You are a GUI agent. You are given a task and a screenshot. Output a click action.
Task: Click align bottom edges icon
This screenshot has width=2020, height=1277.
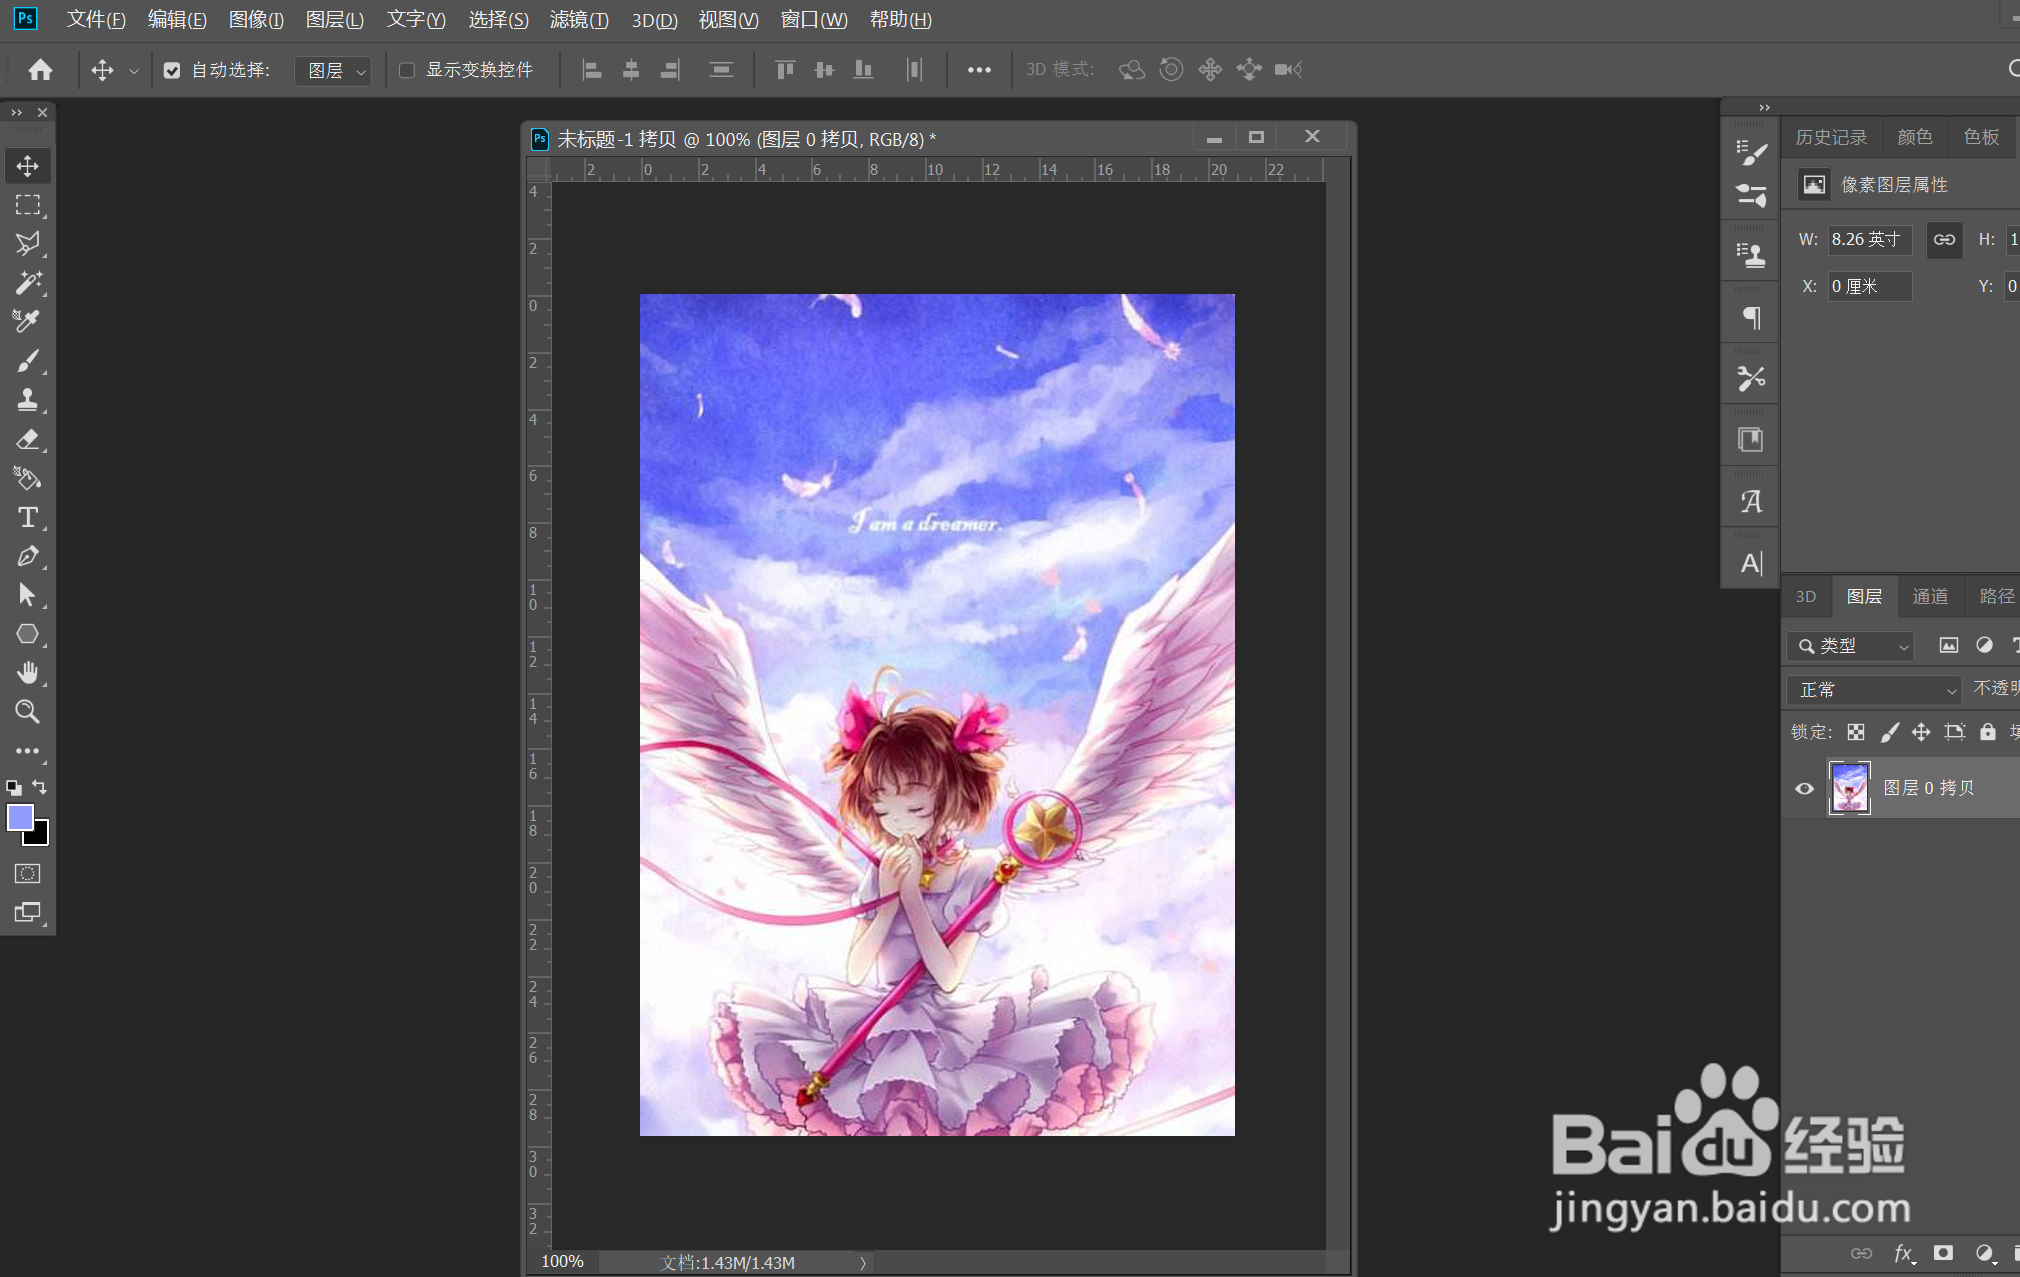tap(863, 69)
